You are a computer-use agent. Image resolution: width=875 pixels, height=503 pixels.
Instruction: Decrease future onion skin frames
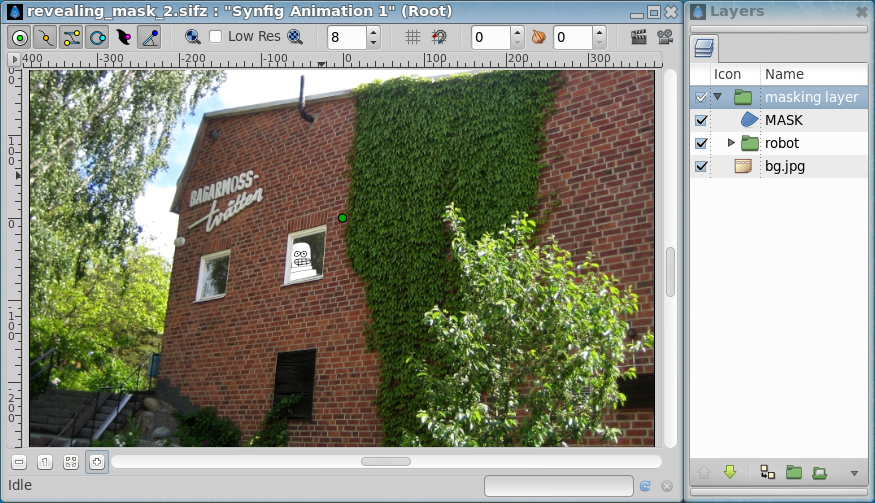599,43
